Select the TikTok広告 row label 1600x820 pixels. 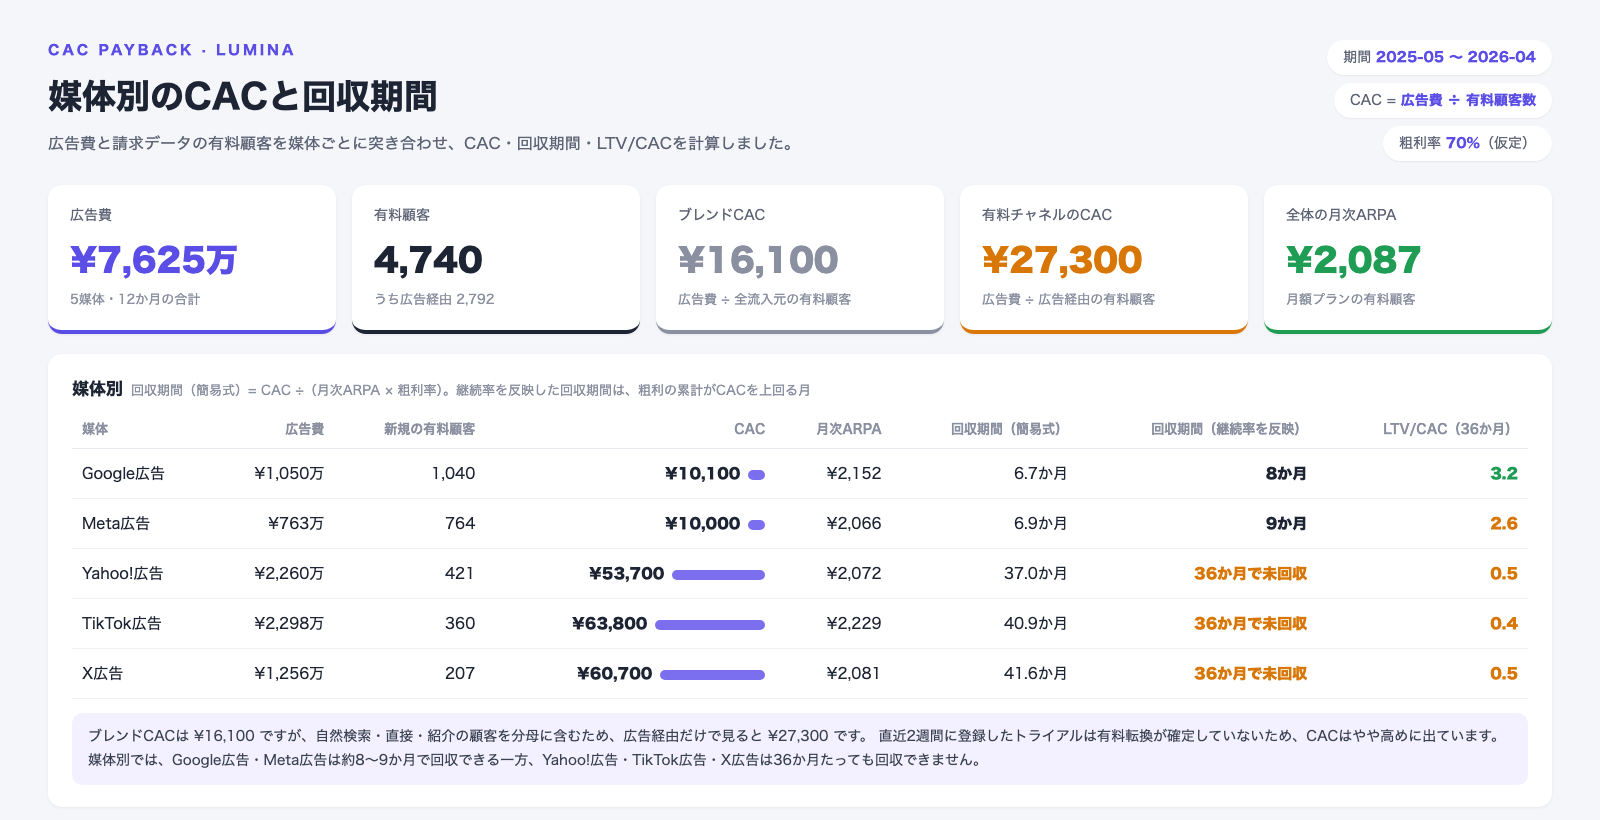coord(121,624)
